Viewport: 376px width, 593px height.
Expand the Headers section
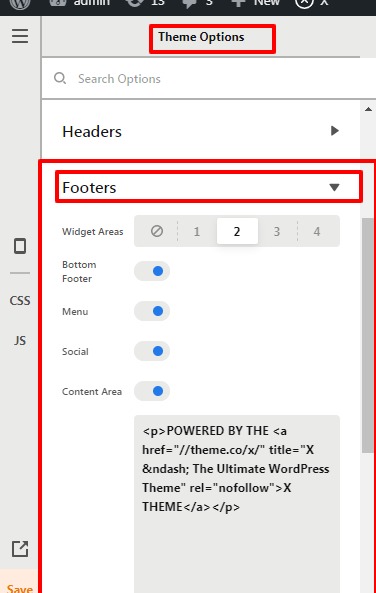pos(200,131)
